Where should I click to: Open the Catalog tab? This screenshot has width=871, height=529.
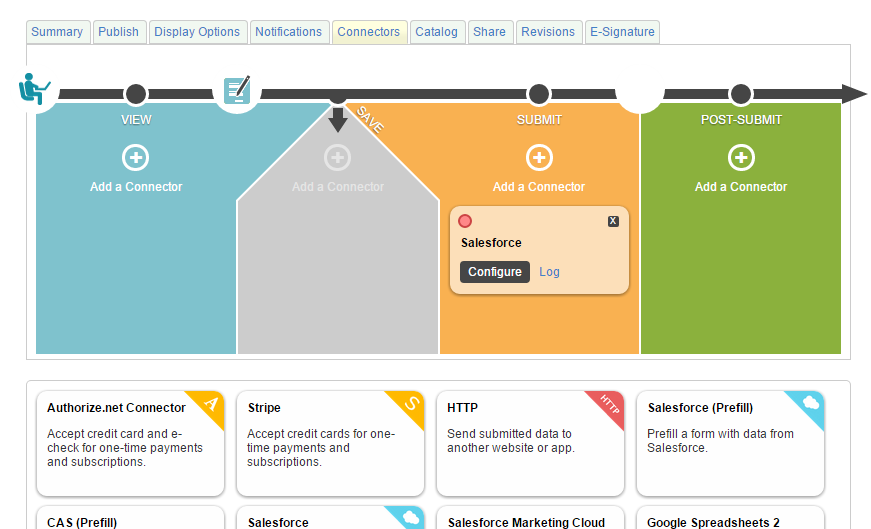(x=437, y=32)
